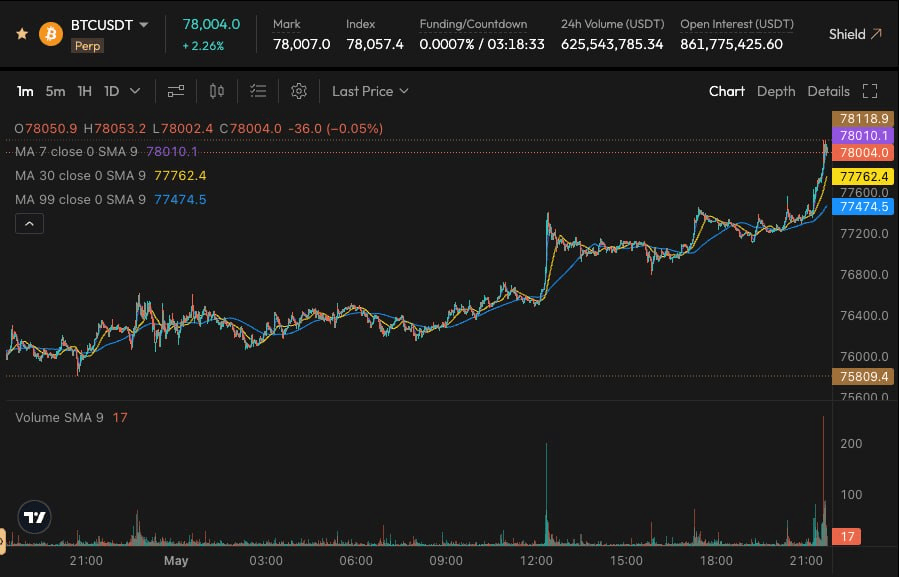This screenshot has height=577, width=899.
Task: Click the Perp contract tag
Action: [87, 46]
